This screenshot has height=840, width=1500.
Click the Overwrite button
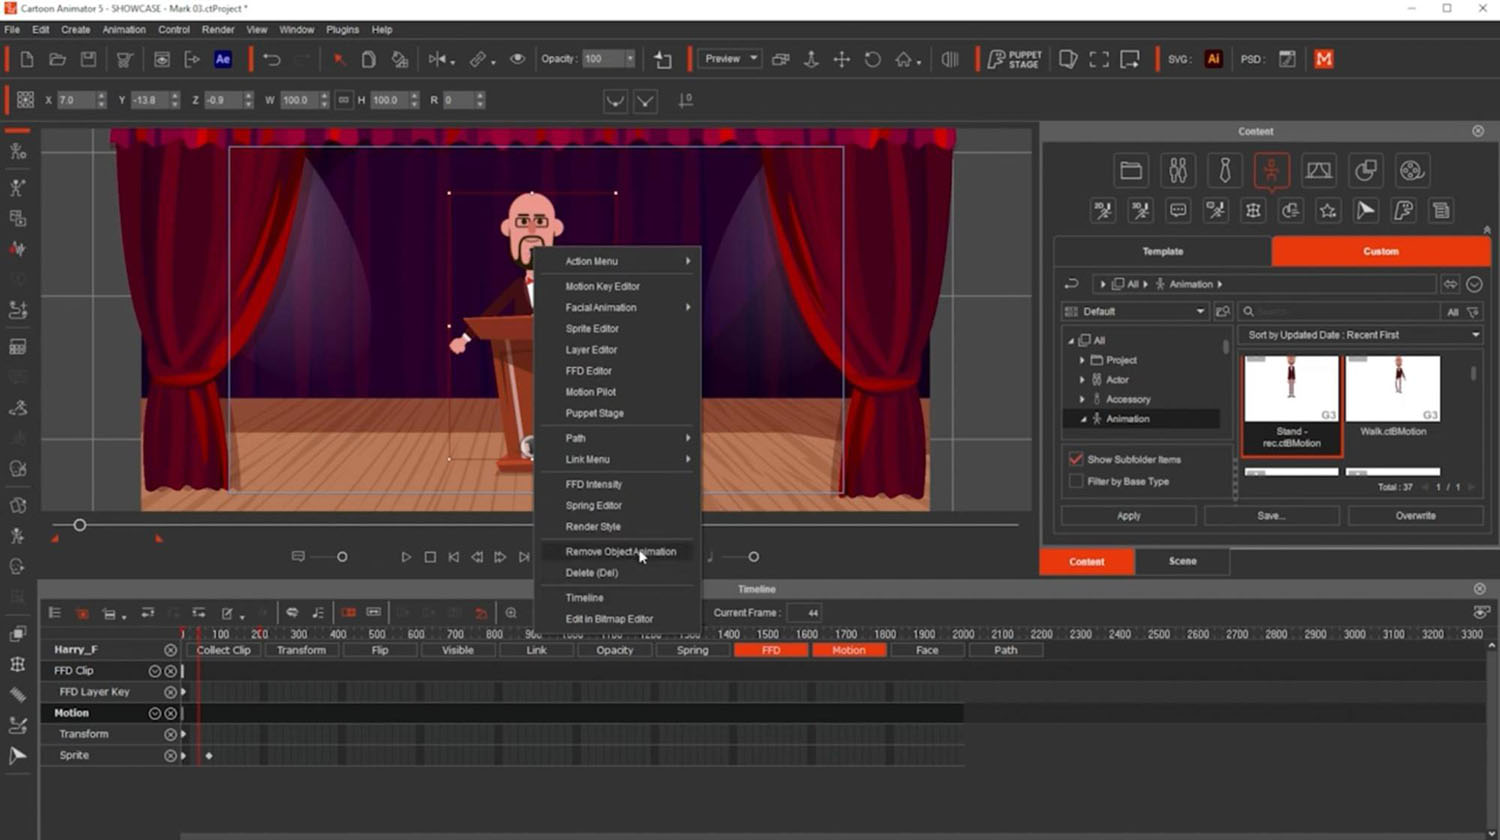[1415, 516]
